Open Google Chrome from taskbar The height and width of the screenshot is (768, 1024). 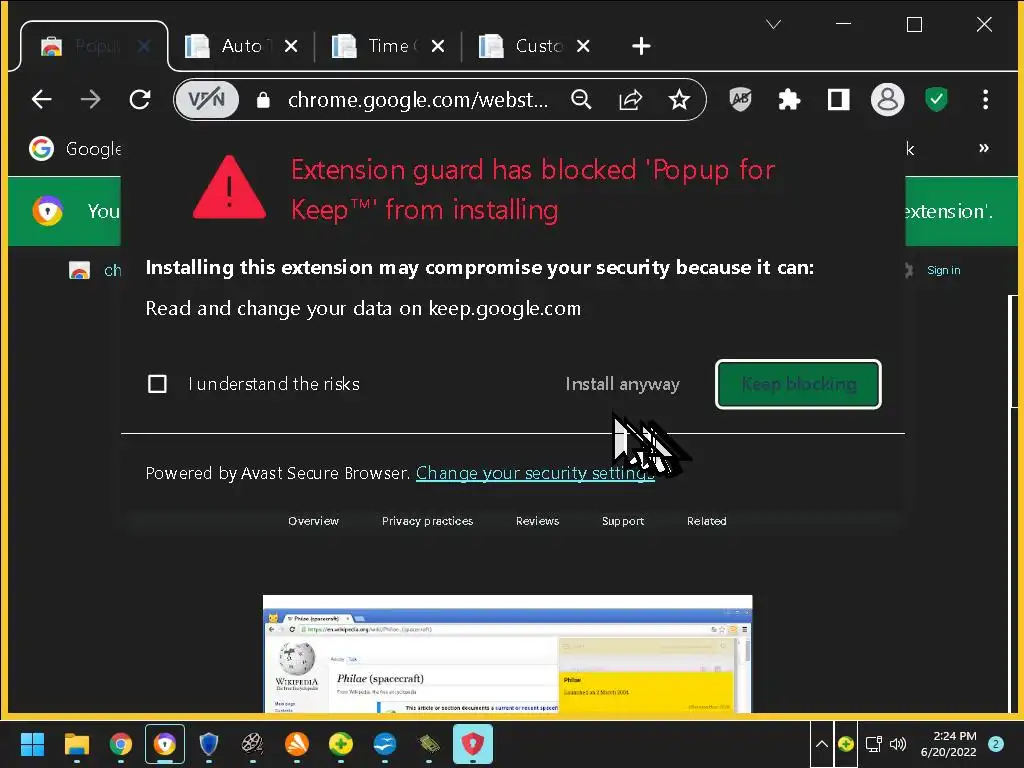tap(121, 744)
